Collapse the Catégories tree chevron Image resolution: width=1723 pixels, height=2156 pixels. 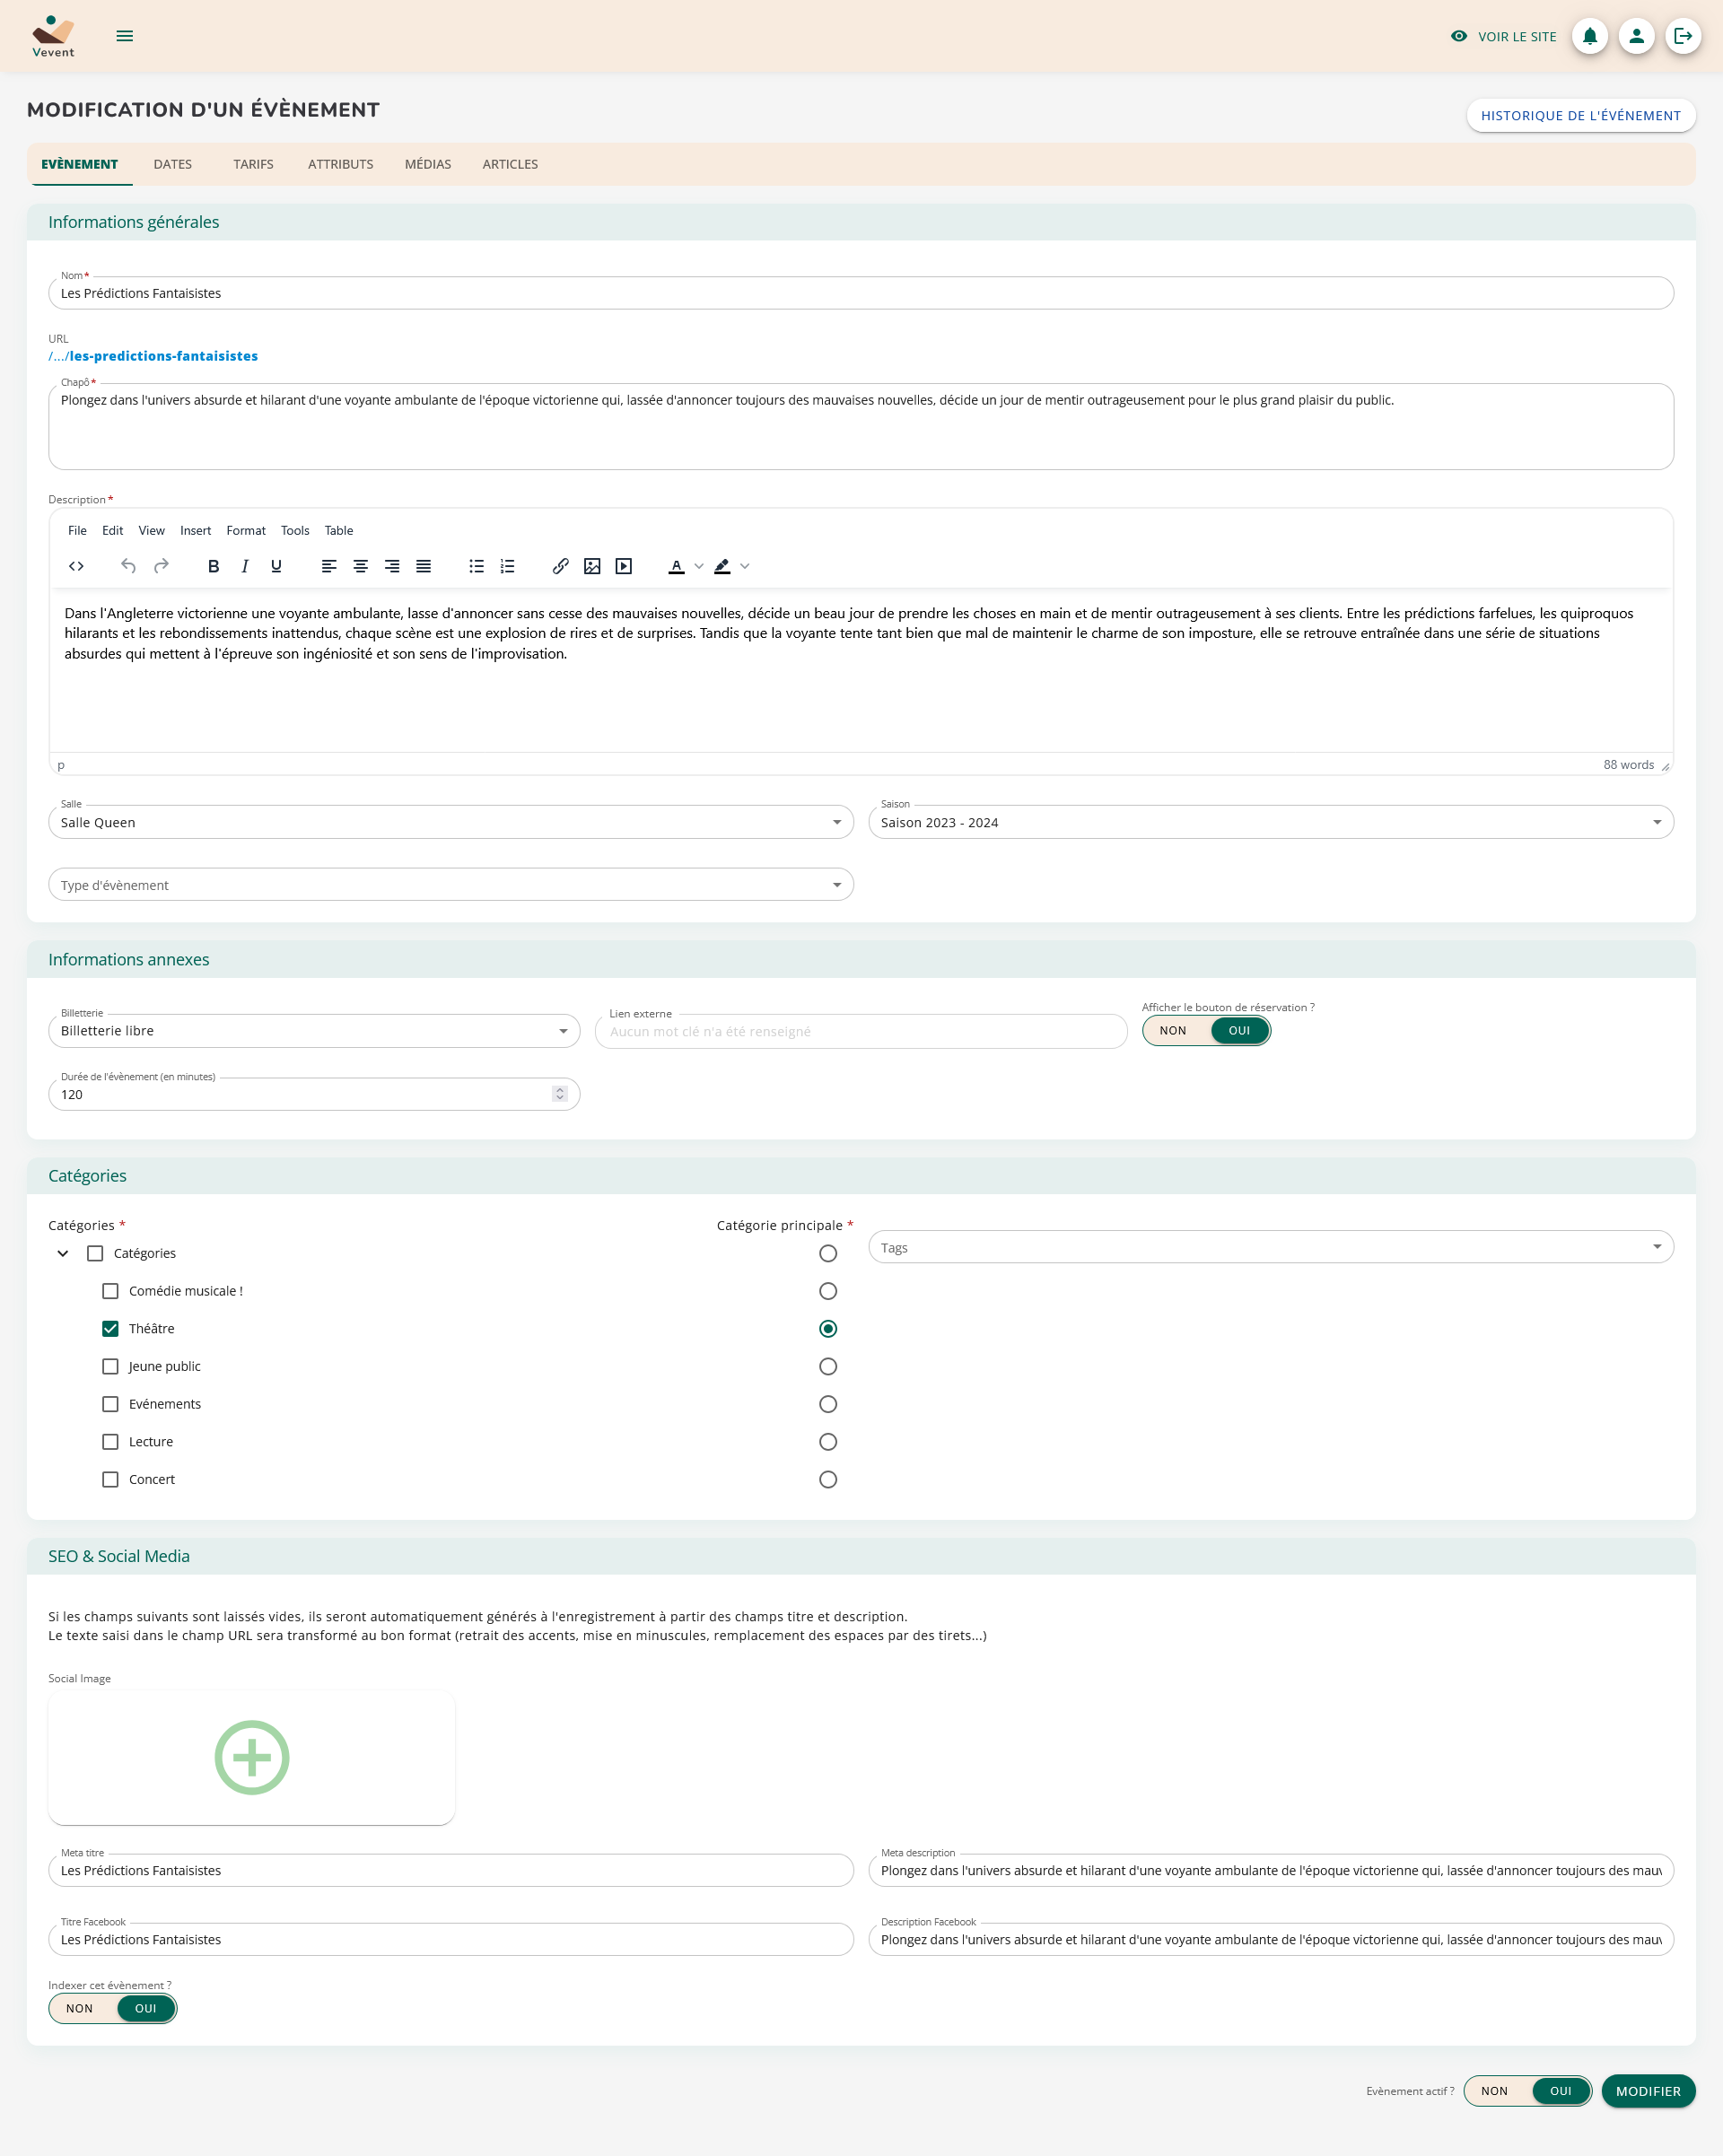[x=63, y=1253]
